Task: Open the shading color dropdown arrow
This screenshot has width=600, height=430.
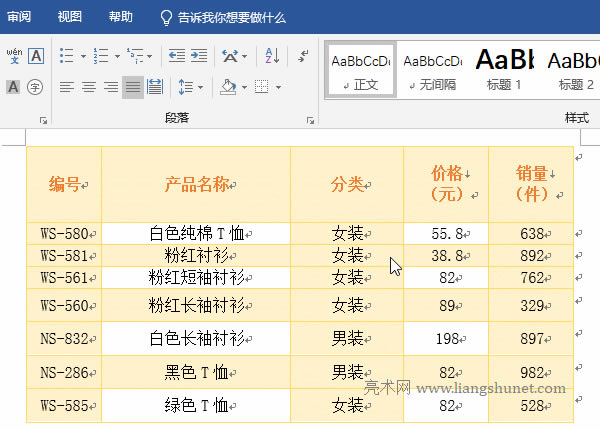Action: point(243,88)
